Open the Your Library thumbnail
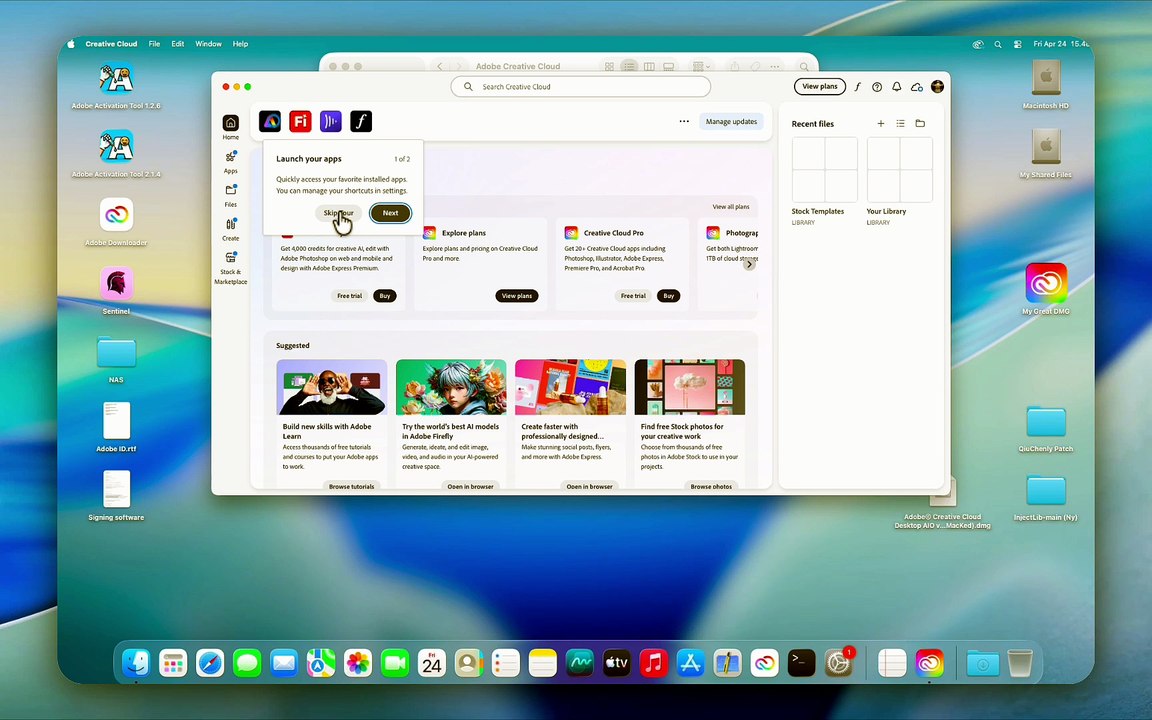Image resolution: width=1152 pixels, height=720 pixels. point(899,170)
